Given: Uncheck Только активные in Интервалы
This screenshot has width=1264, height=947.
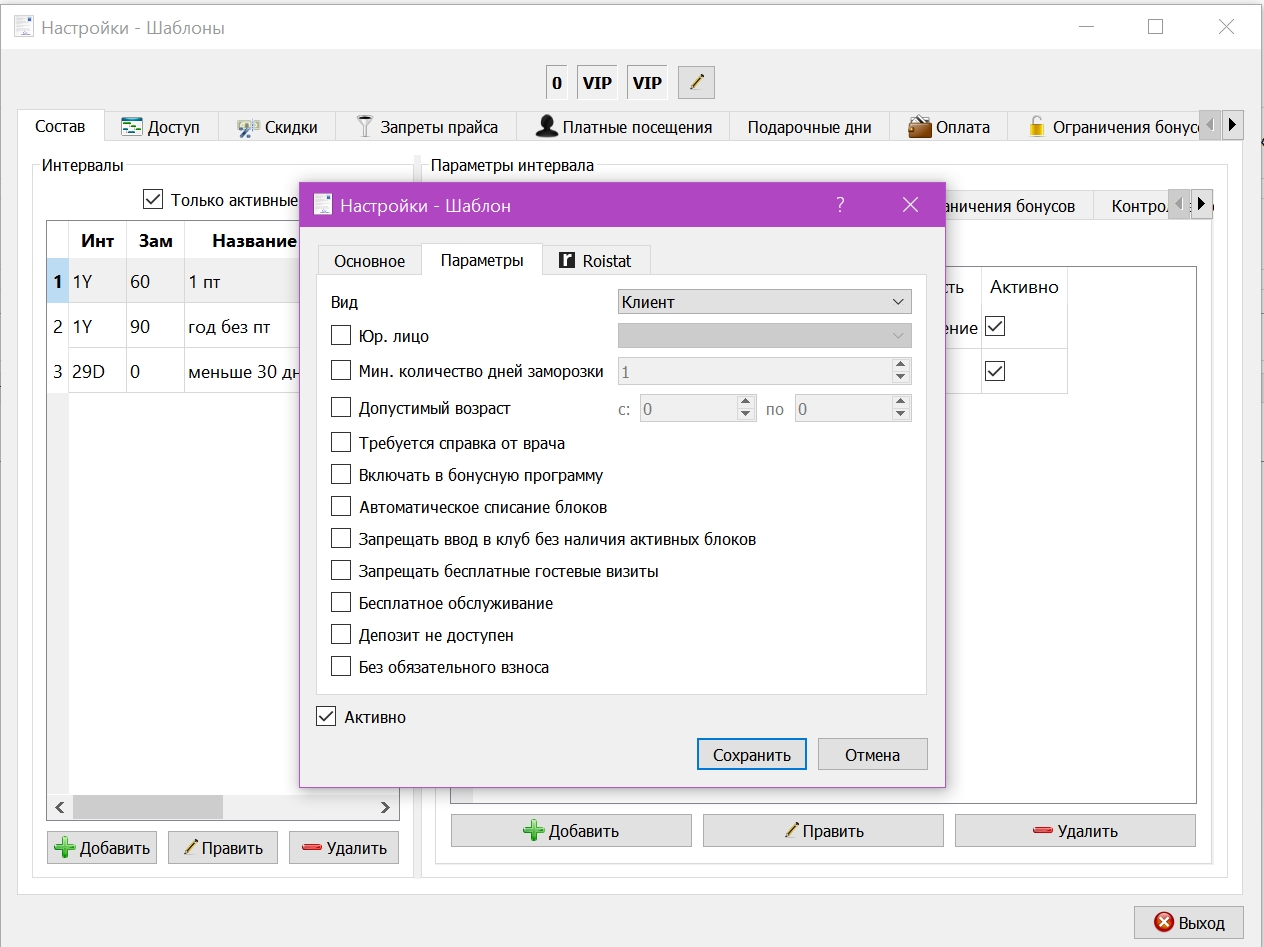Looking at the screenshot, I should click(153, 199).
